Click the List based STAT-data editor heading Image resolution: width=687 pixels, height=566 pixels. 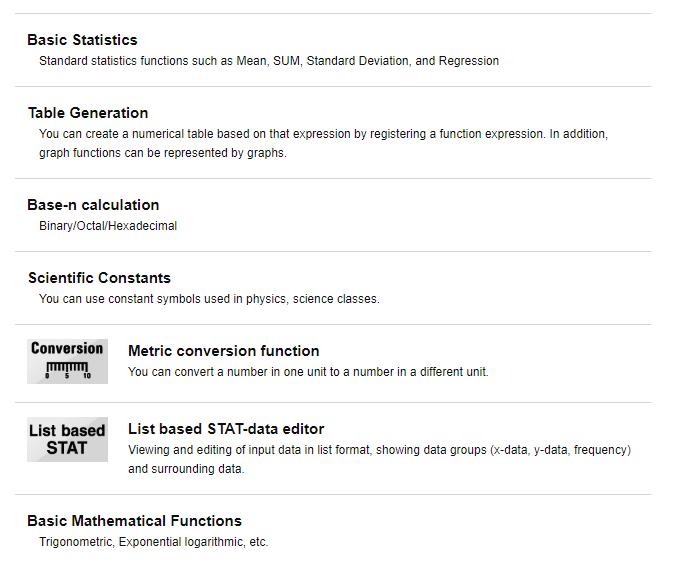pos(226,429)
